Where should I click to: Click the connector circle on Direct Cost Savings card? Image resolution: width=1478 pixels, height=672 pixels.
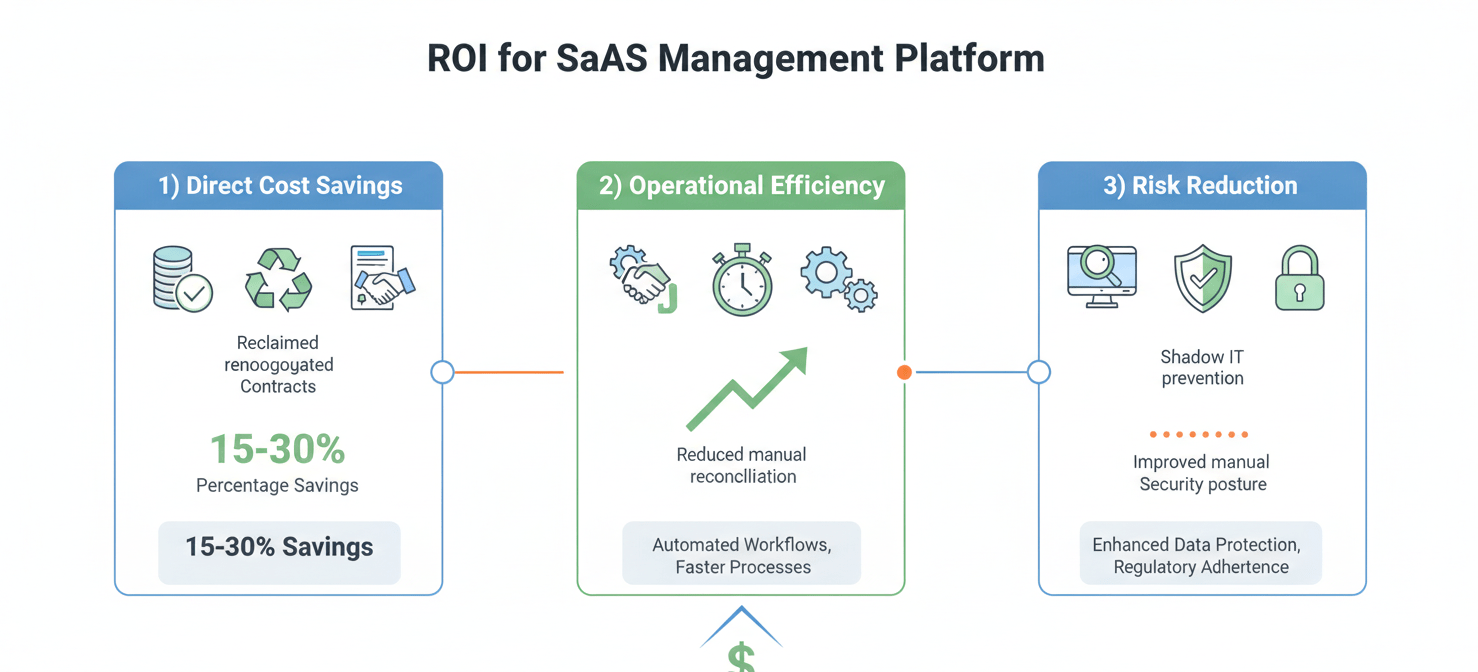click(x=442, y=372)
